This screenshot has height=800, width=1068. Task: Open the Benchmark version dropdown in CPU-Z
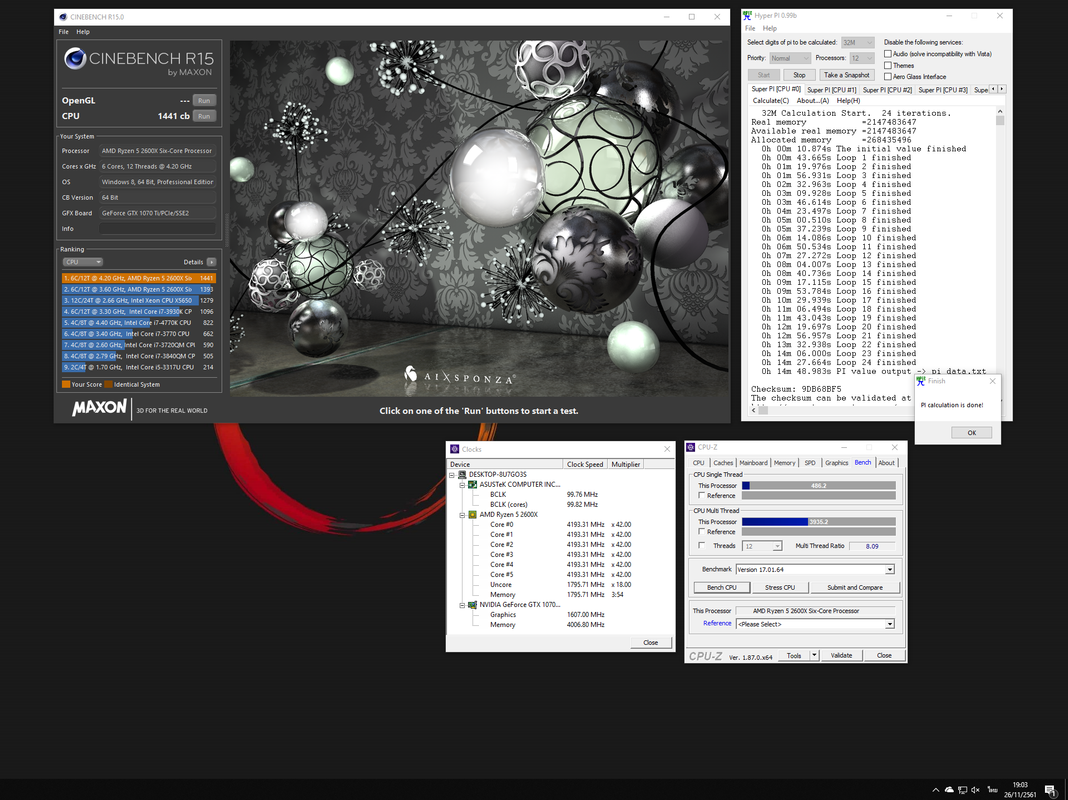[815, 569]
